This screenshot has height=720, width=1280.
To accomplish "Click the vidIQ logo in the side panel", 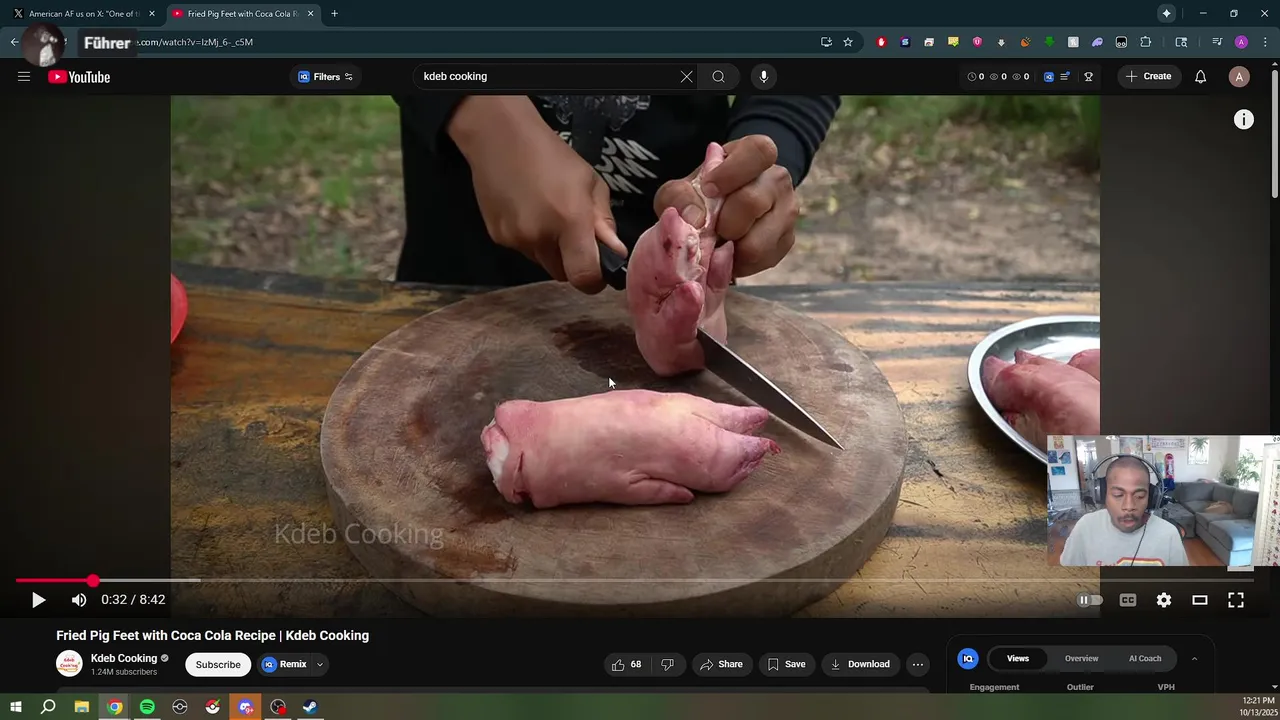I will click(967, 658).
